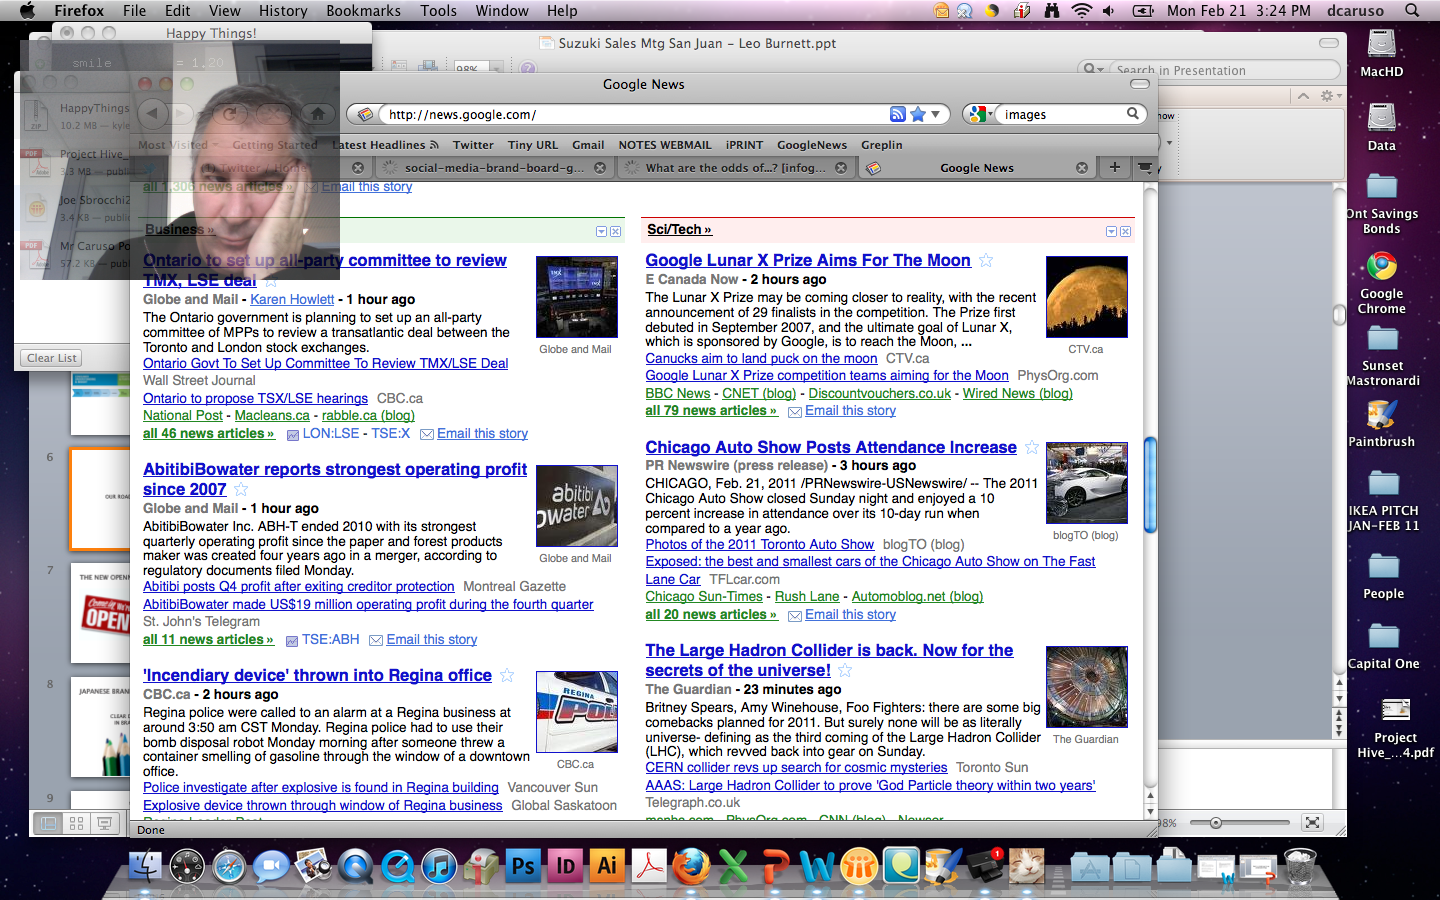Star the Google Lunar X Prize story

[986, 260]
